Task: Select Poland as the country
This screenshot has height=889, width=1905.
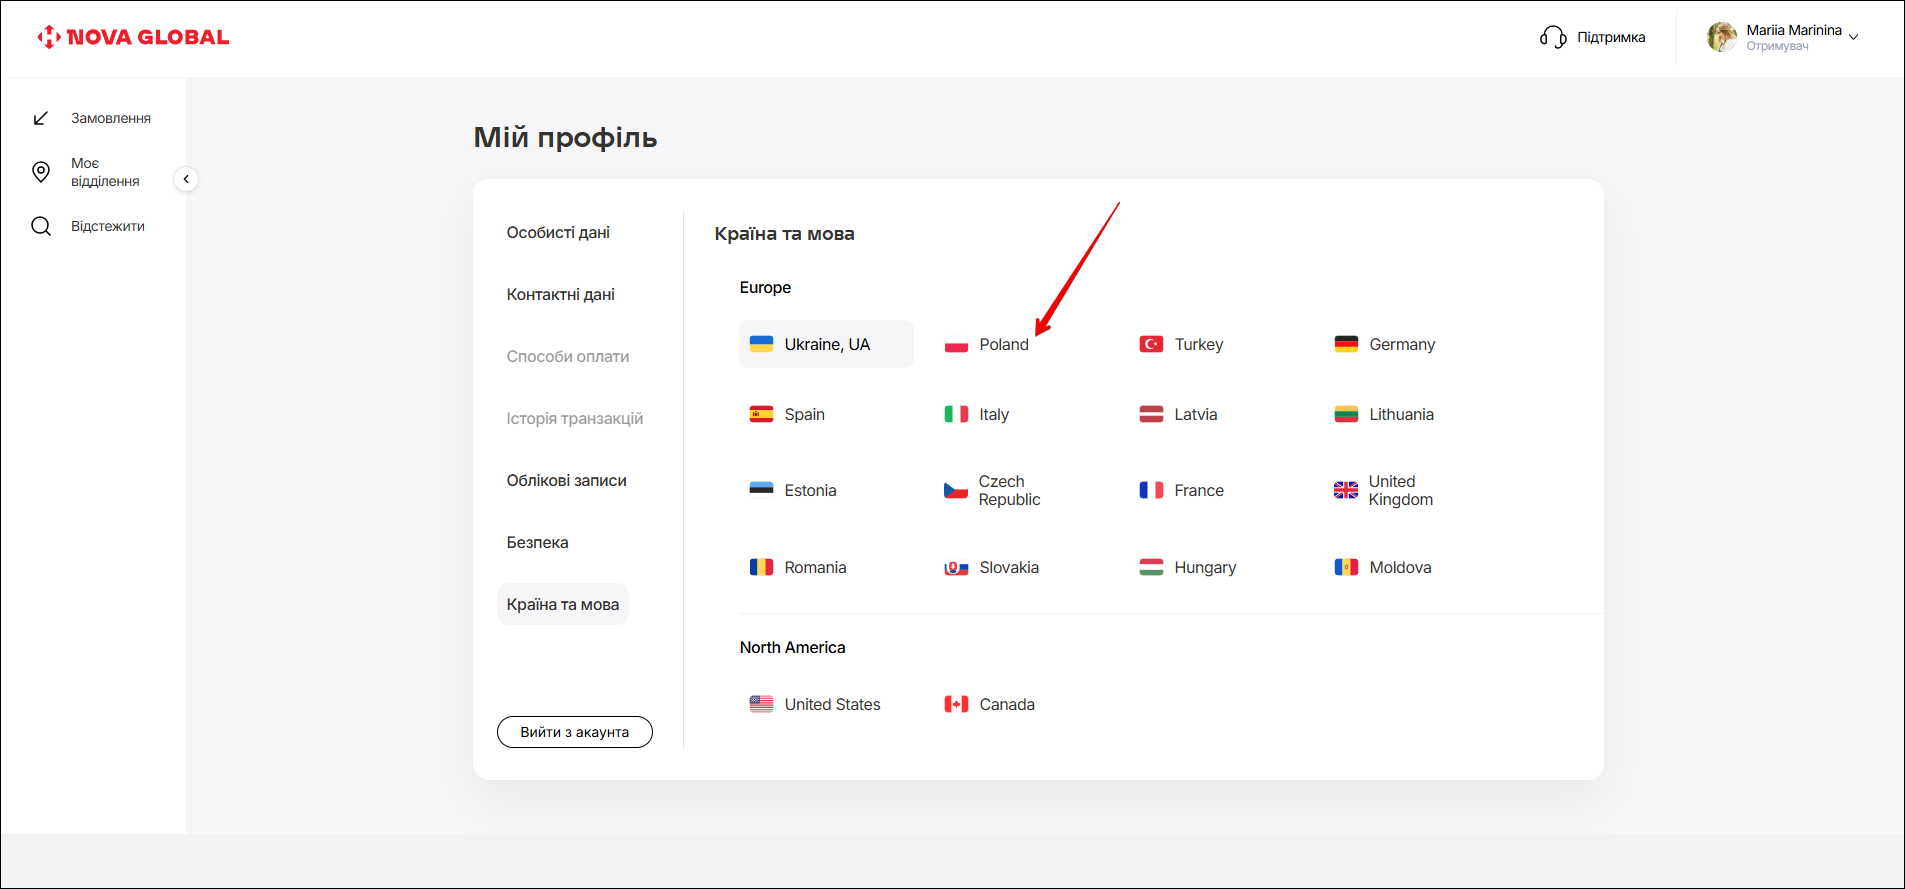Action: click(x=1003, y=345)
